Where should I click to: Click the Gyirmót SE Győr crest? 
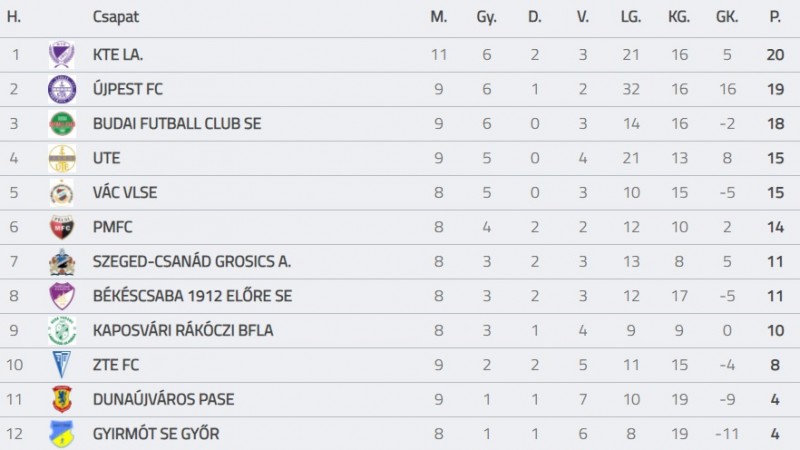click(62, 434)
